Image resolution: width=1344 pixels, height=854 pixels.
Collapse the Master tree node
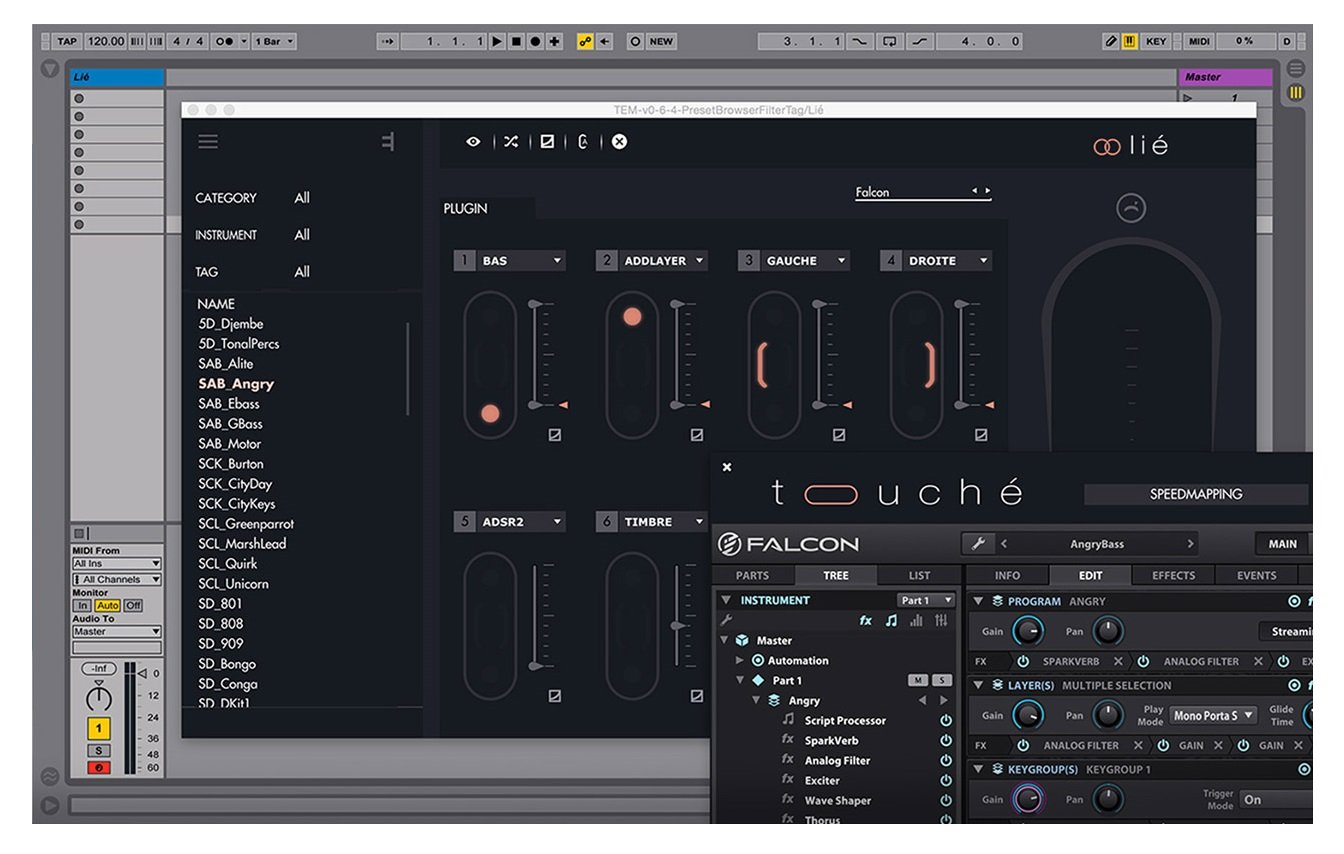click(x=724, y=641)
